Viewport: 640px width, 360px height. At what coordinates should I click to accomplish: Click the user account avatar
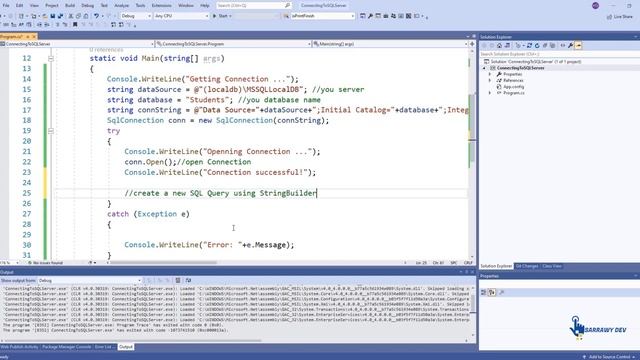(x=596, y=5)
